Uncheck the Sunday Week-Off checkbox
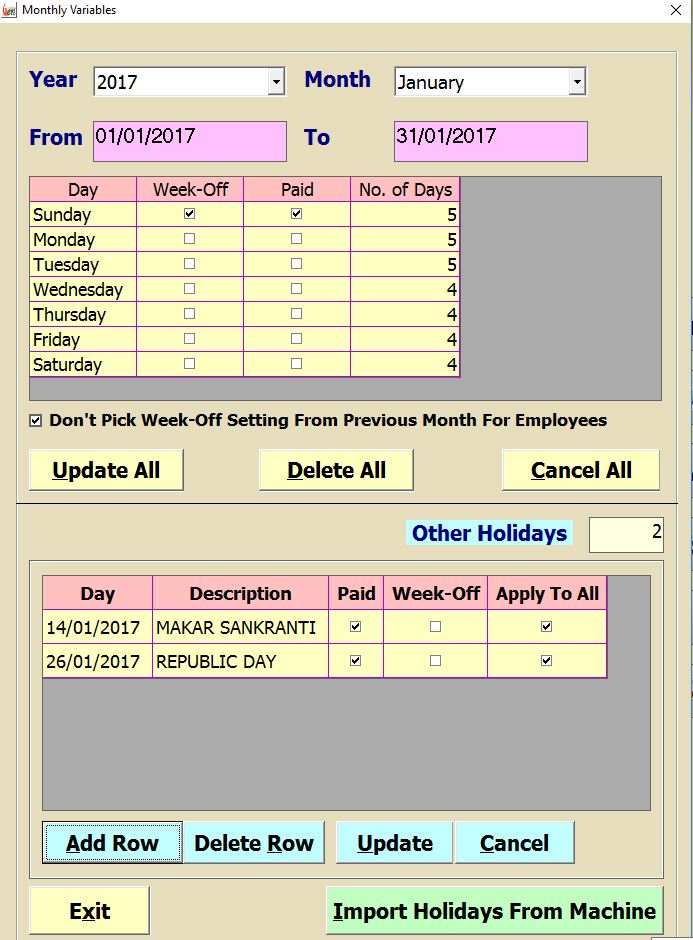This screenshot has height=940, width=693. click(x=190, y=214)
